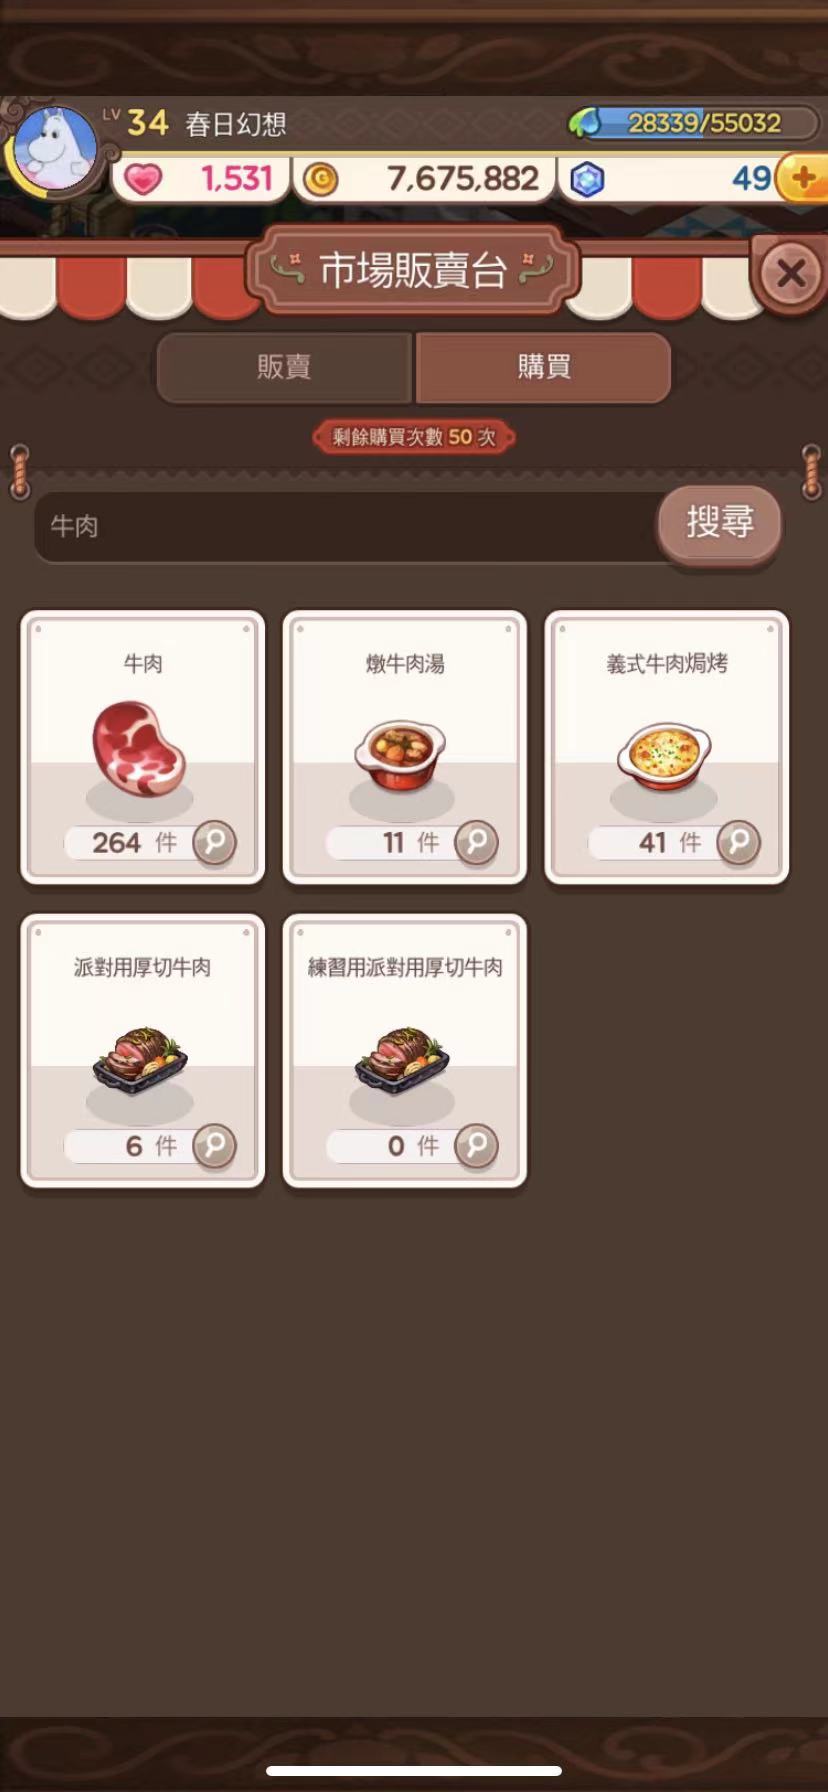Select the 購買 tab
Image resolution: width=828 pixels, height=1792 pixels.
click(x=543, y=367)
